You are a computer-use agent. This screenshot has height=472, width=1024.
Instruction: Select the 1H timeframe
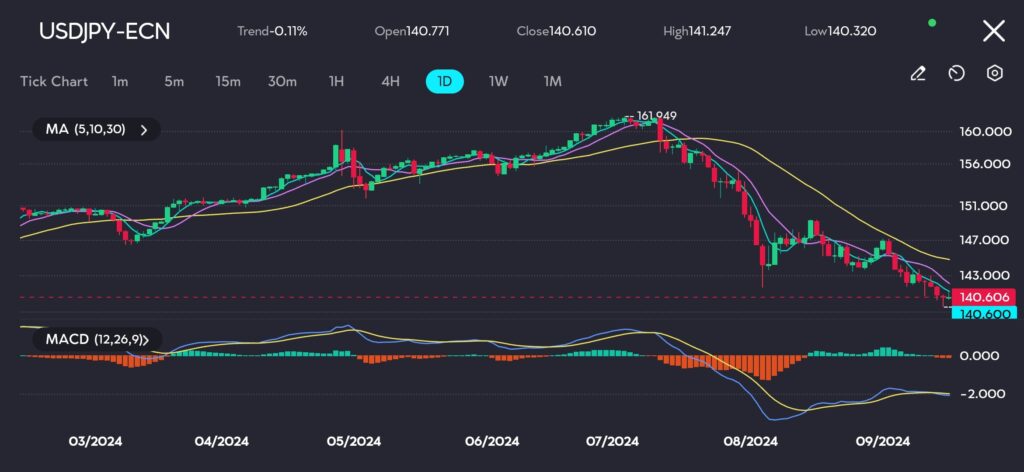point(337,81)
